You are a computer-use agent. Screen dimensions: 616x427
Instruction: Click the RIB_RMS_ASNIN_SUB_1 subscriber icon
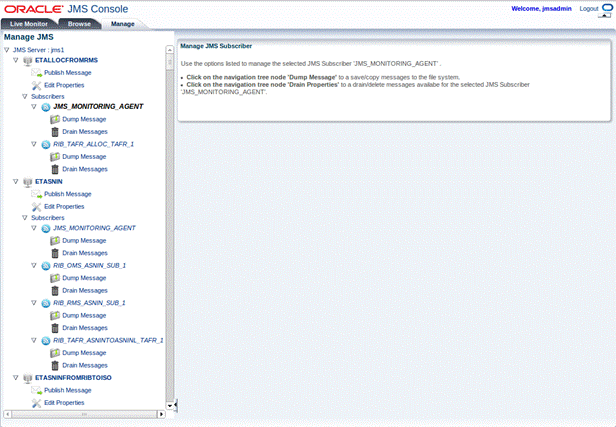tap(46, 303)
